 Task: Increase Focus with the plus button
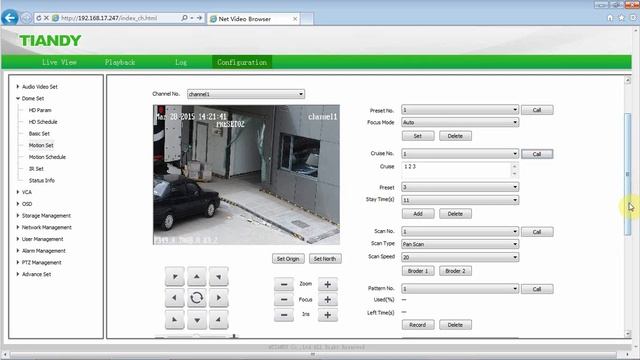327,300
